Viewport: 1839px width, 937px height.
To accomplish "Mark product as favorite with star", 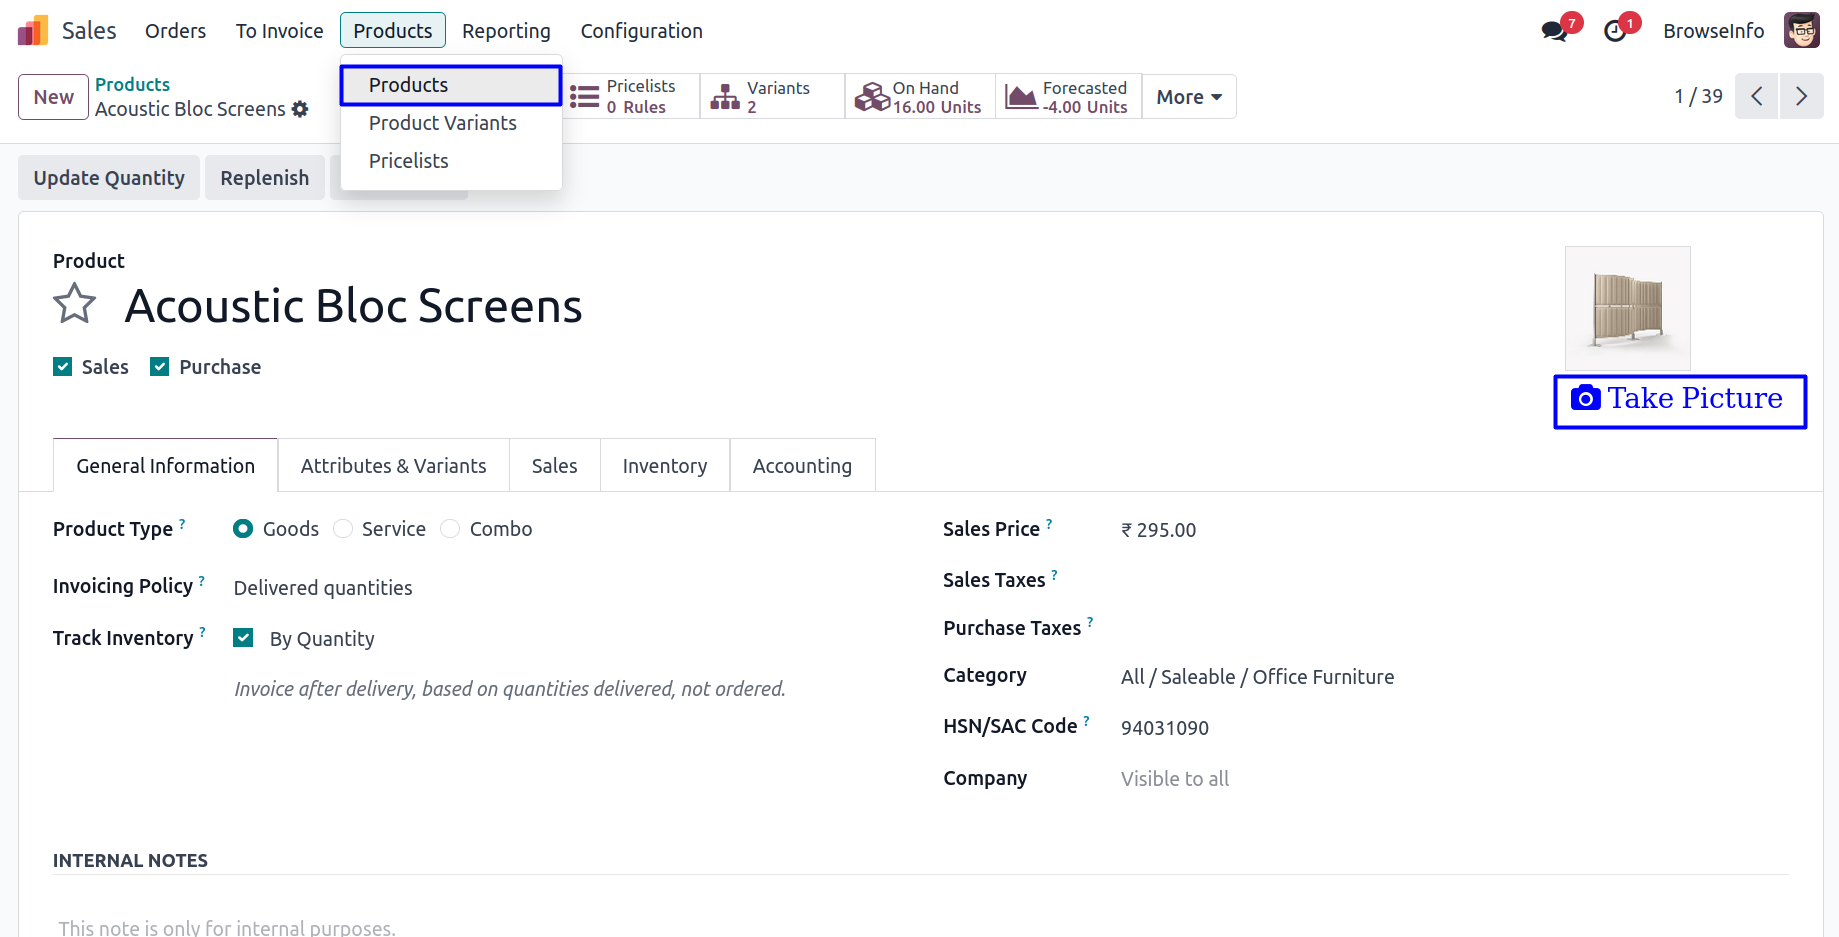I will tap(75, 304).
